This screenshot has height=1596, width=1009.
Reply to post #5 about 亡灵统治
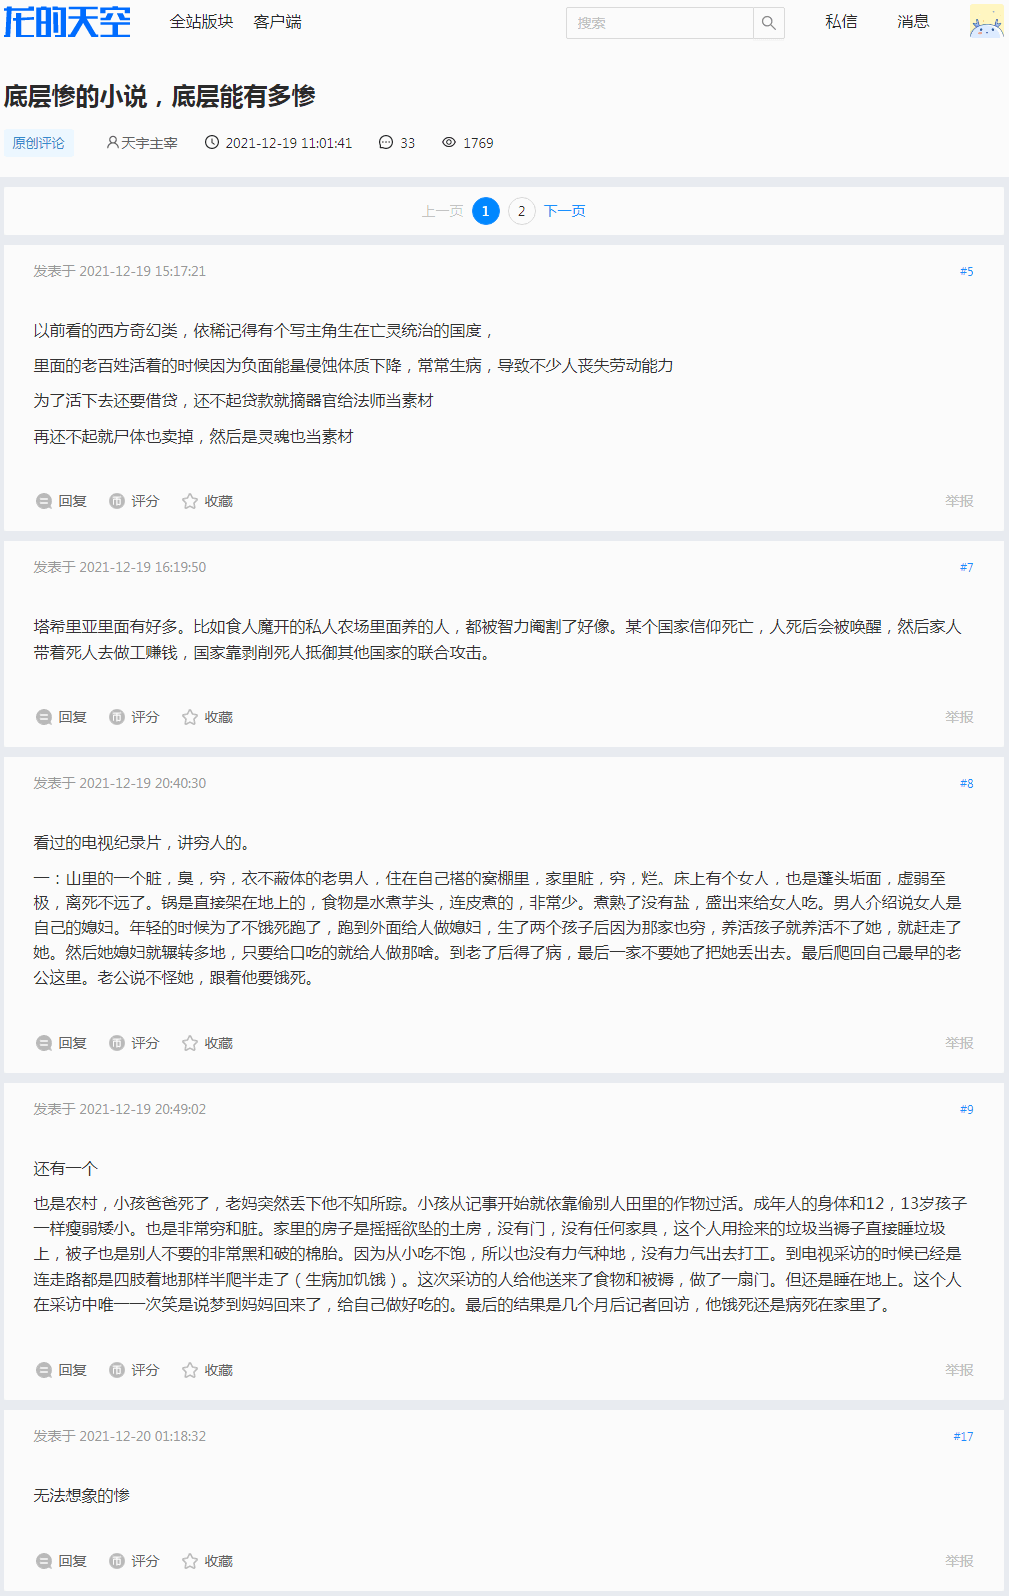(x=62, y=501)
